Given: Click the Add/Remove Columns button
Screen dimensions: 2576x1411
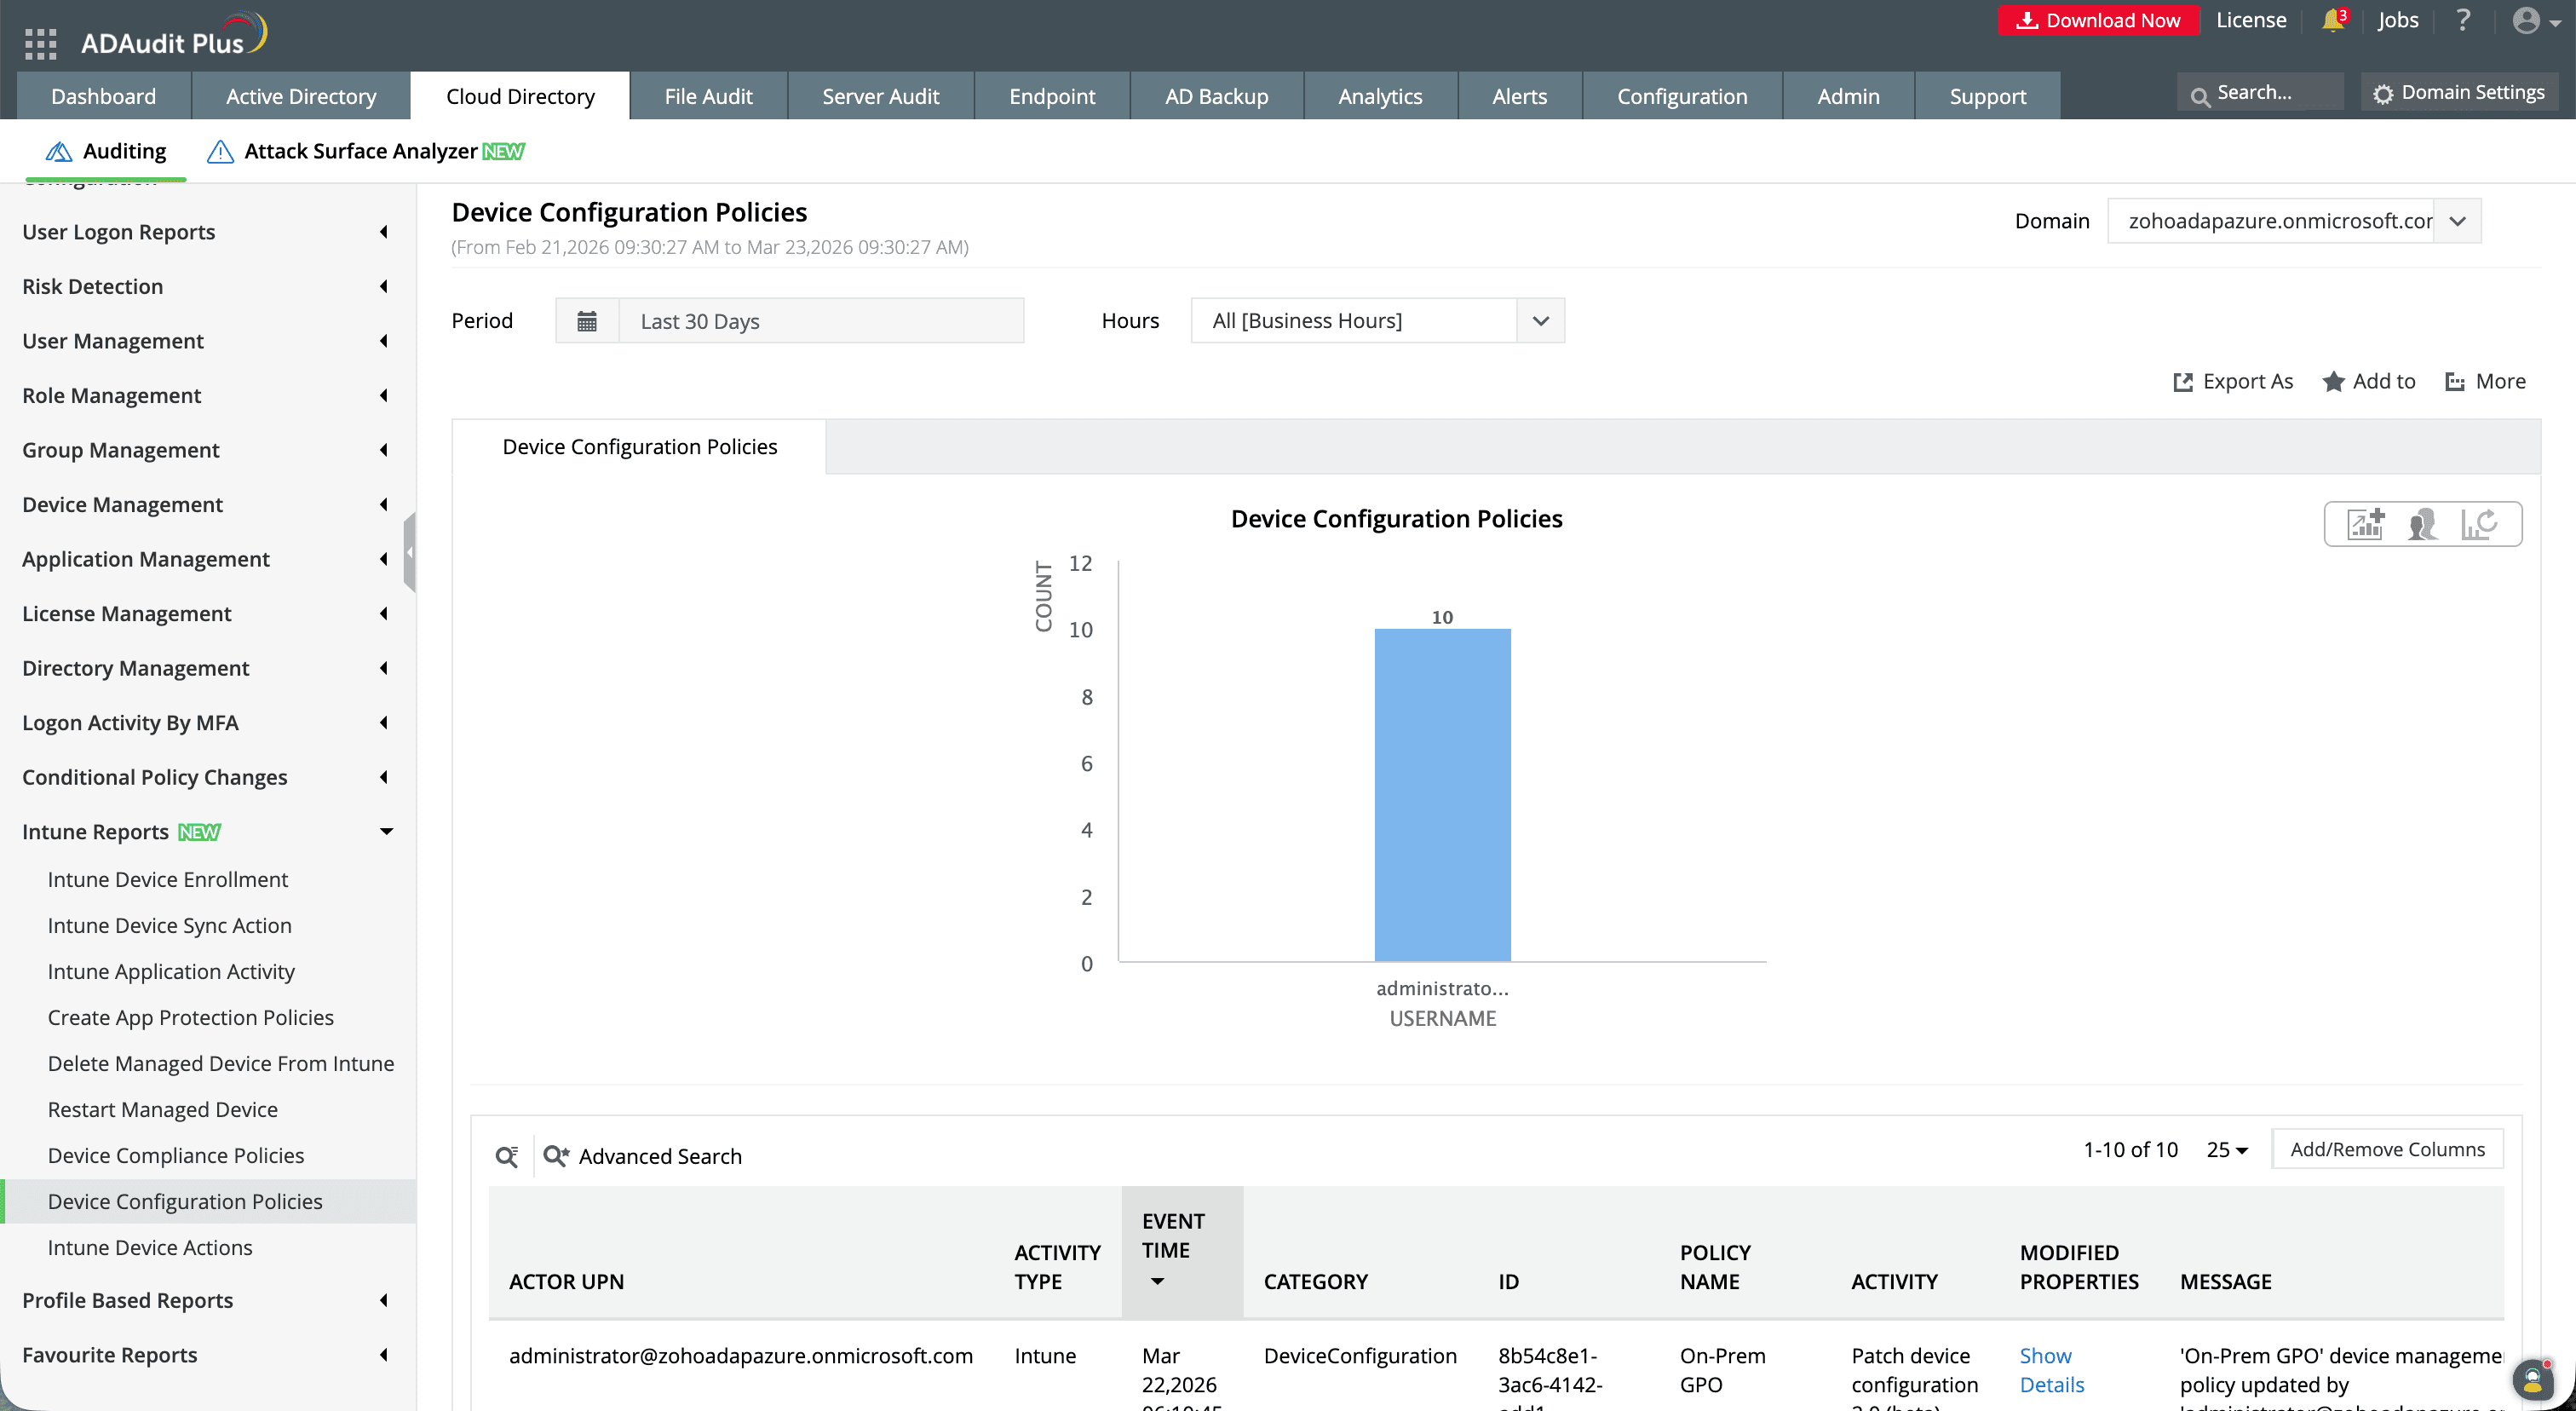Looking at the screenshot, I should click(2387, 1149).
